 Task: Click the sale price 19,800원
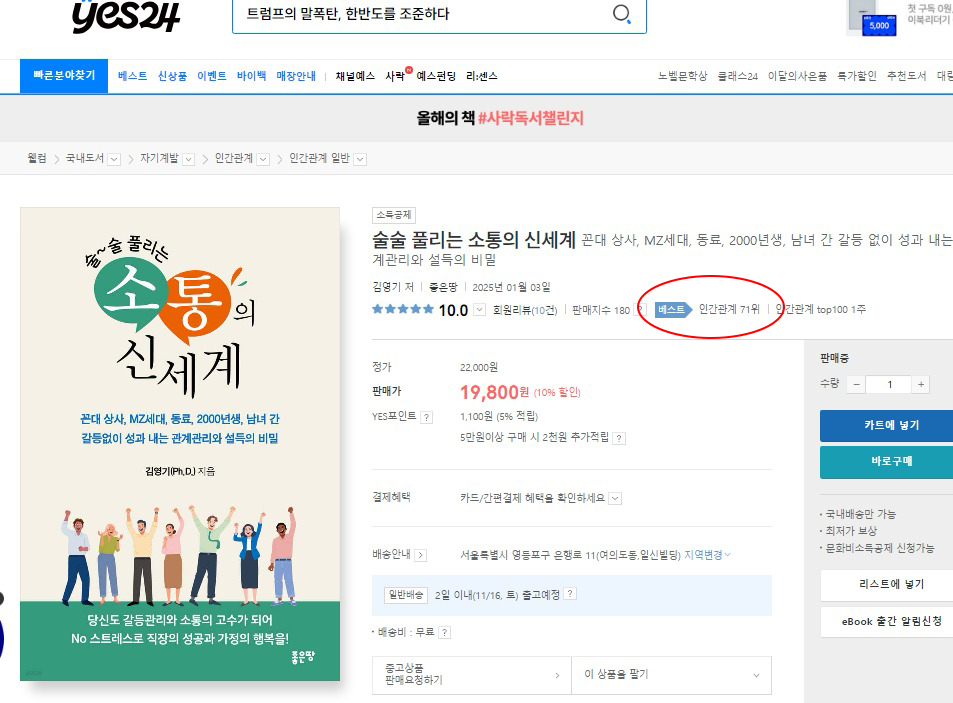494,393
